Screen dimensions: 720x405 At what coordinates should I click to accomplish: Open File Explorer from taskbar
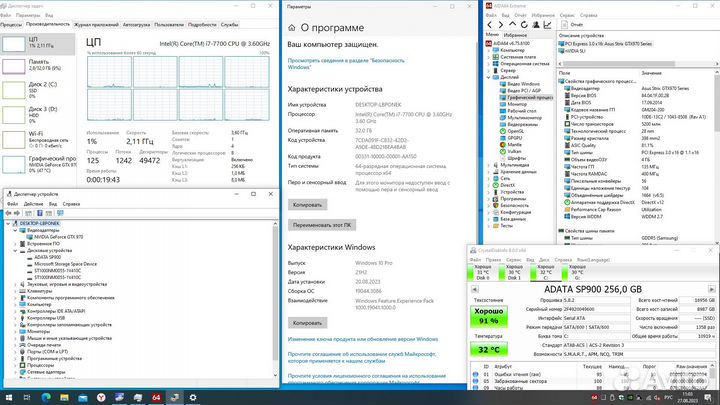pos(64,397)
